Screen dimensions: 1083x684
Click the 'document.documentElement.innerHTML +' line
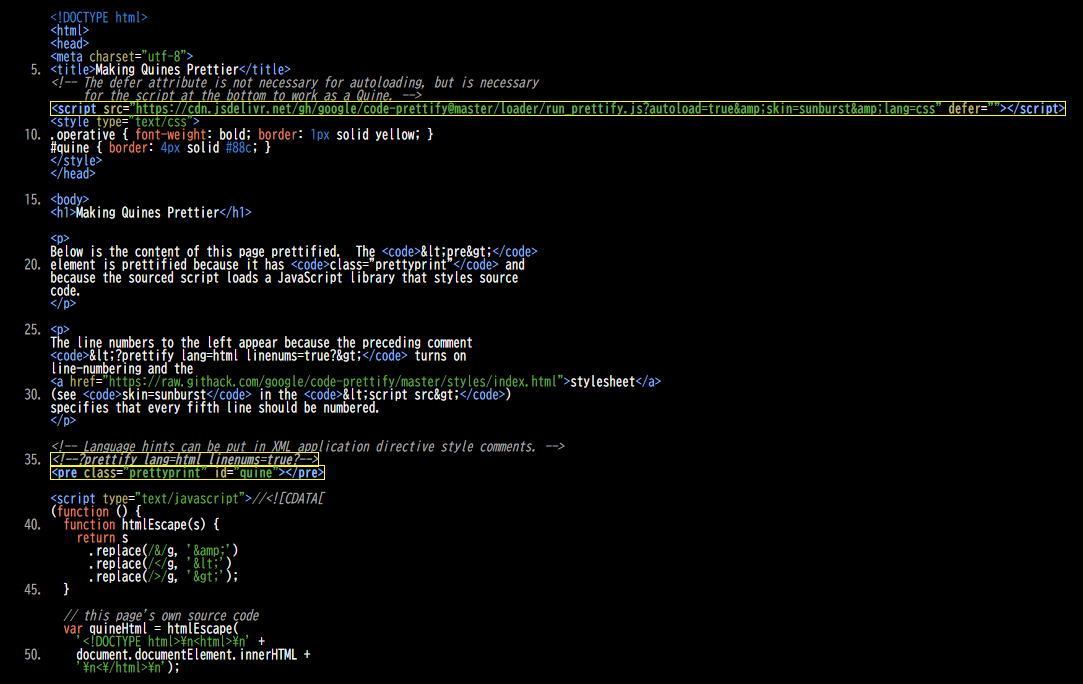(193, 655)
